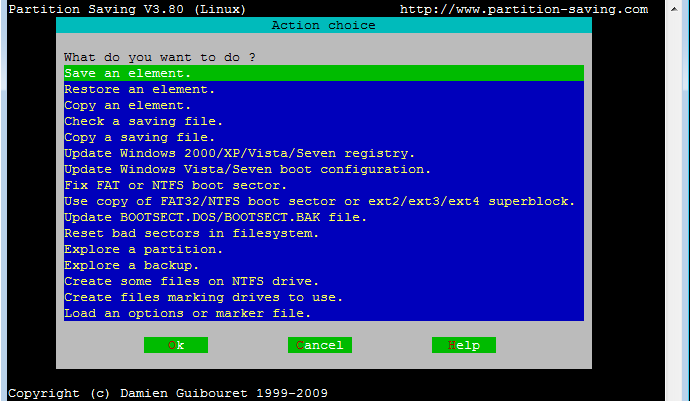Select "Create some files on NTFS drive."
Viewport: 690px width, 401px height.
click(324, 281)
